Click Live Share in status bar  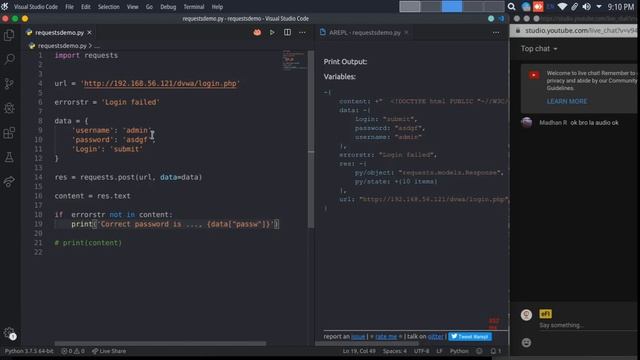point(109,351)
